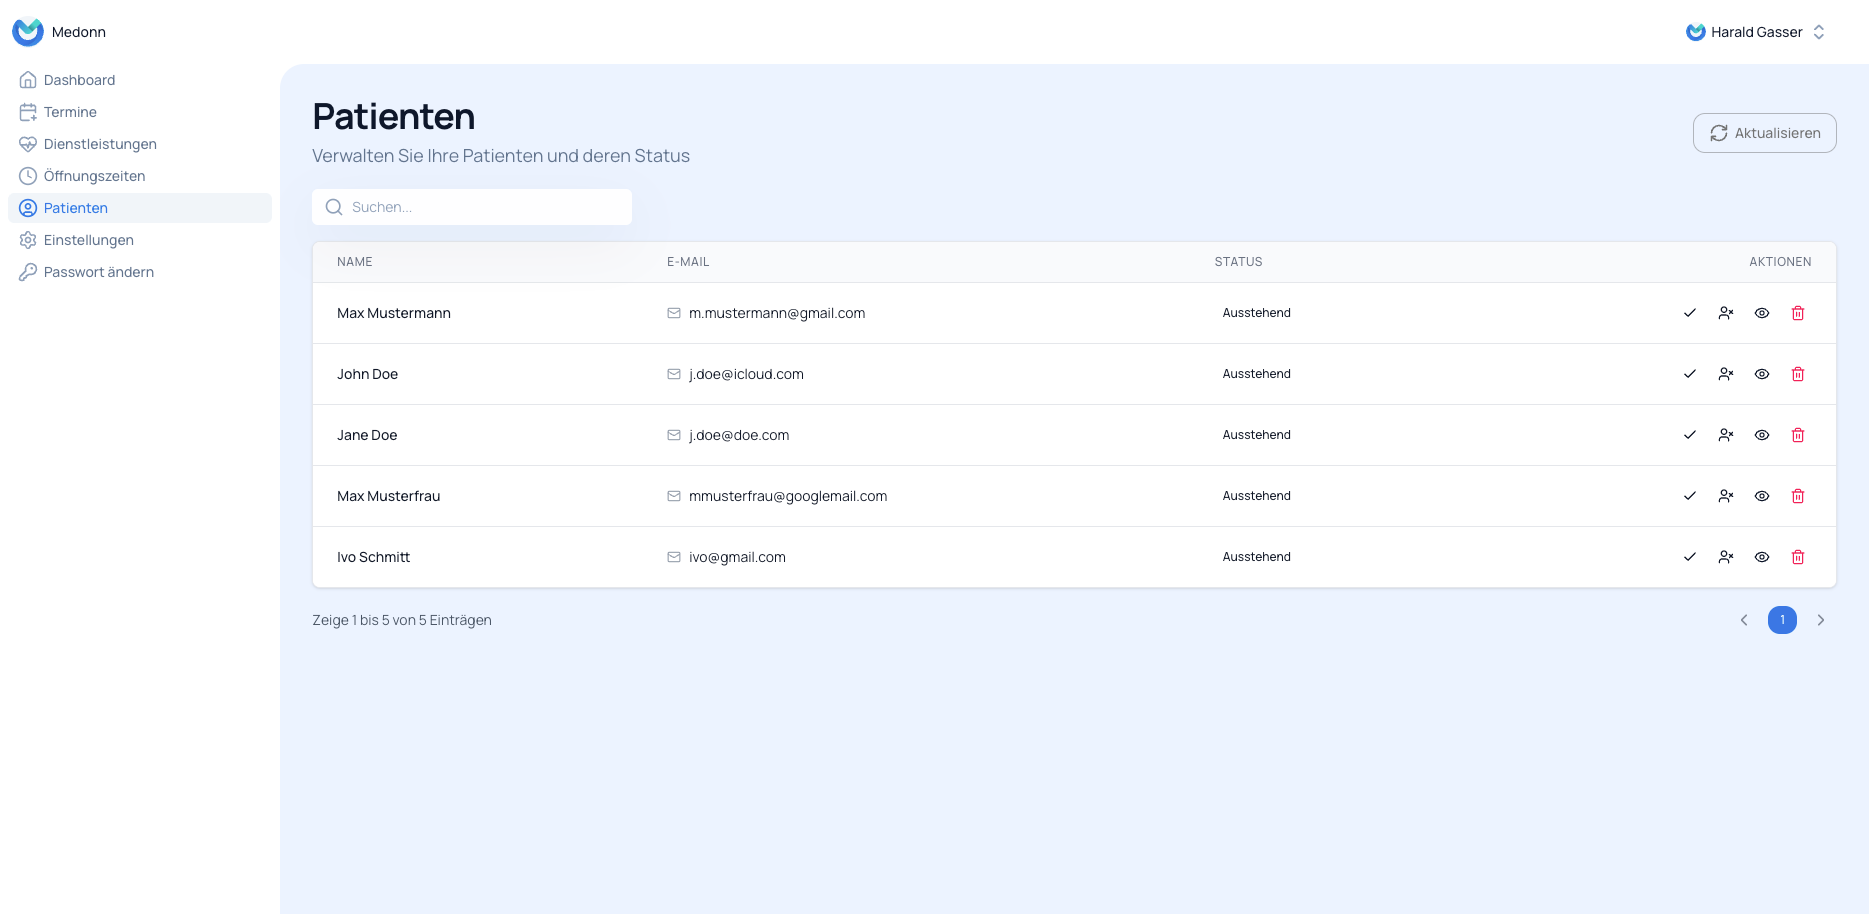Open Einstellungen via the gear icon
The height and width of the screenshot is (914, 1869).
point(28,239)
